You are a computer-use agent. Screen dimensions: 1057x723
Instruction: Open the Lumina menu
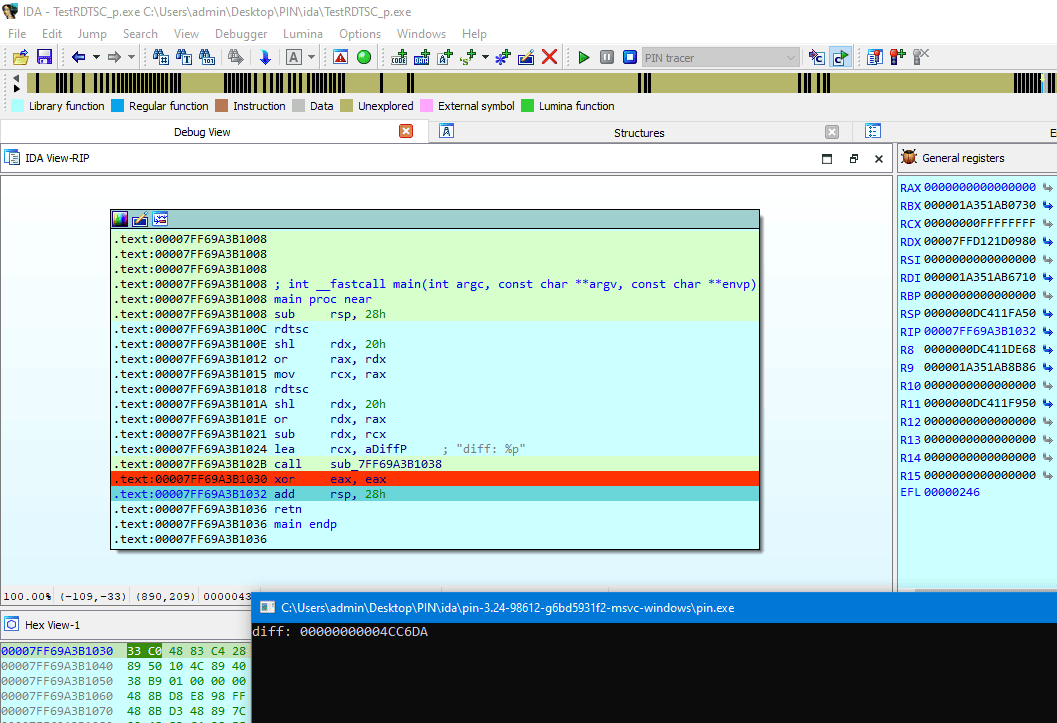pos(303,33)
